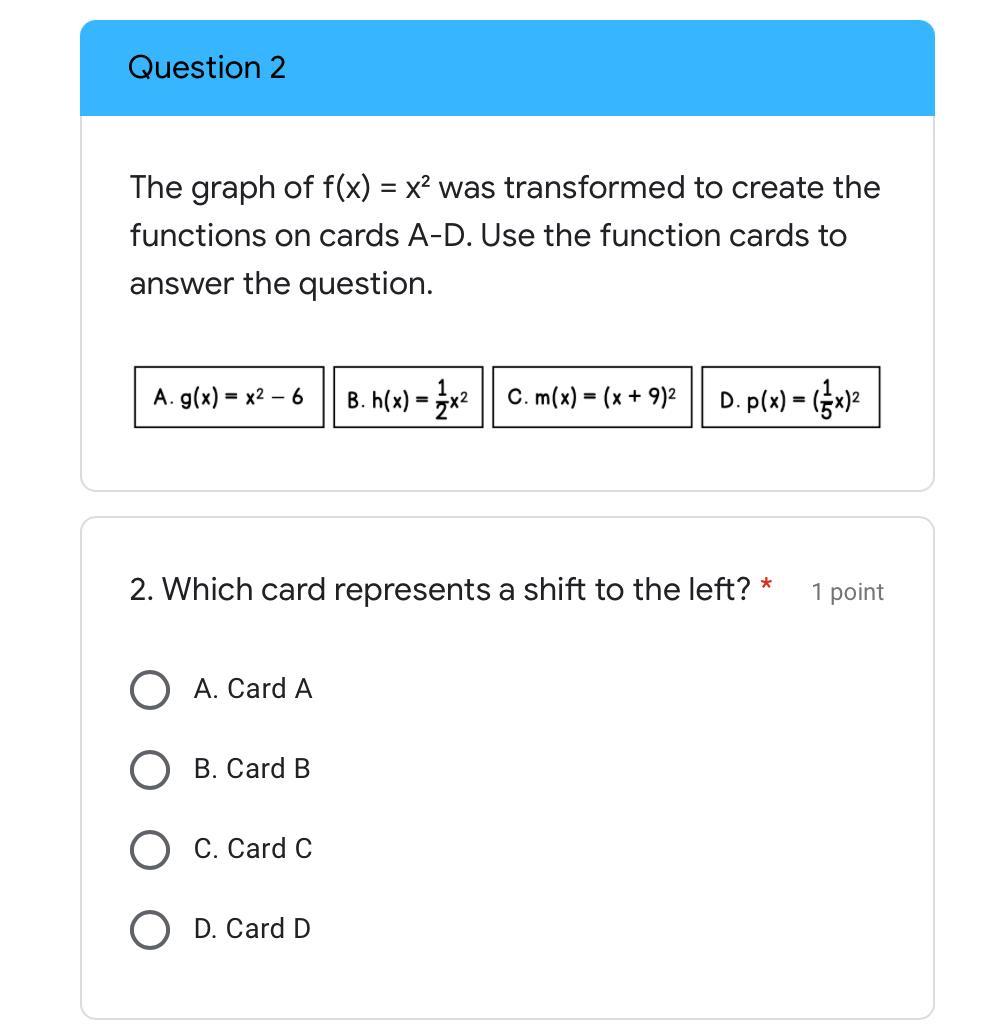
Task: Click the "D. Card D" option label
Action: coord(252,929)
